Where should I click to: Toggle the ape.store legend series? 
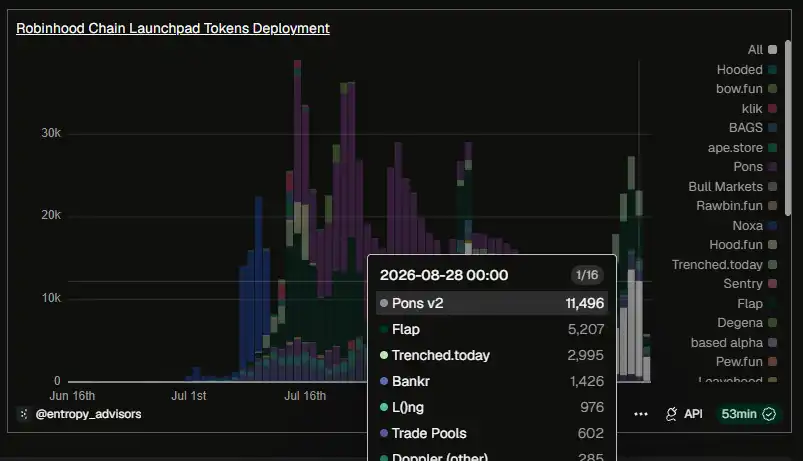click(x=742, y=148)
